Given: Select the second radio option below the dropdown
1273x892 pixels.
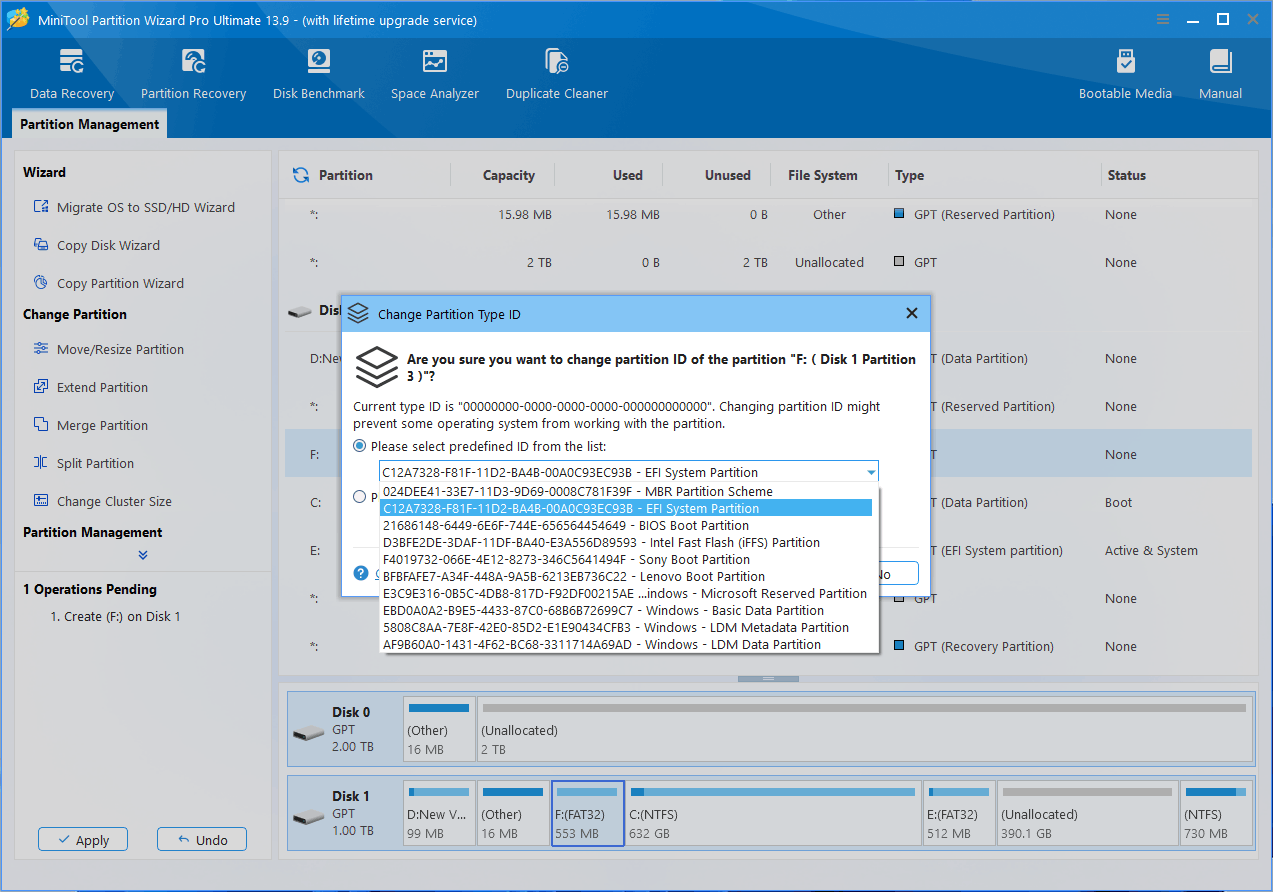Looking at the screenshot, I should (360, 496).
